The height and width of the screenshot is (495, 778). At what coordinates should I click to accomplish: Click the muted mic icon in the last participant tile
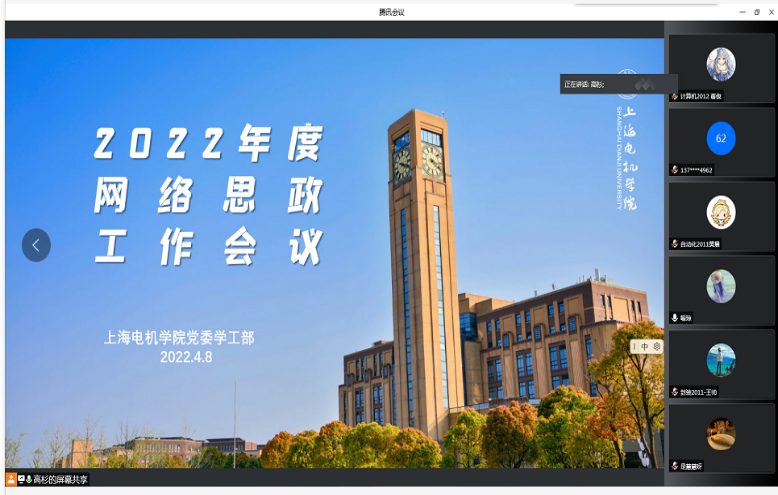click(x=675, y=466)
